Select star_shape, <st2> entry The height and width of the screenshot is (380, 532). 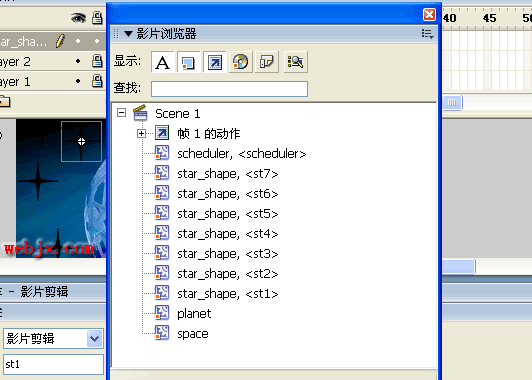[228, 274]
